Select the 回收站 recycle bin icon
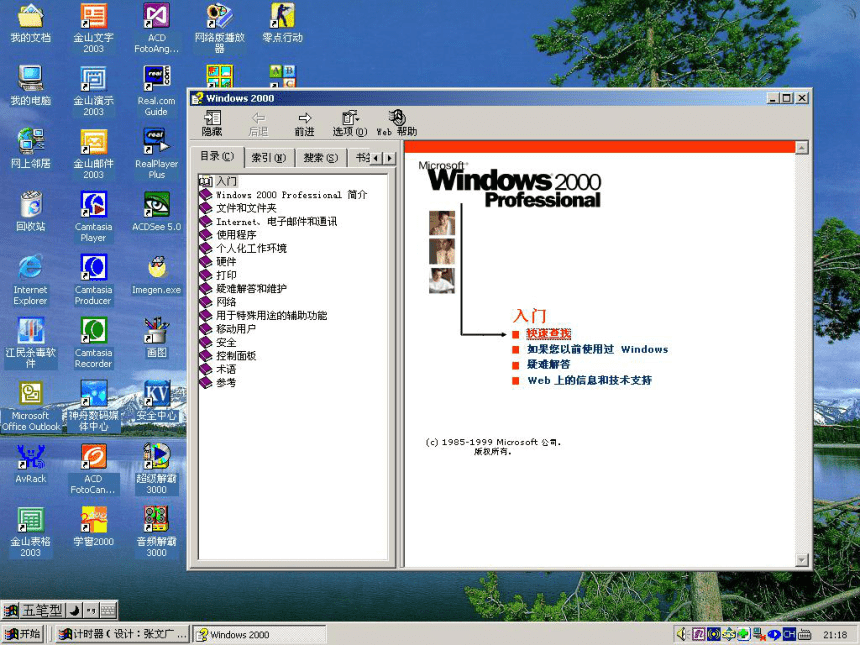The image size is (860, 645). pos(31,212)
